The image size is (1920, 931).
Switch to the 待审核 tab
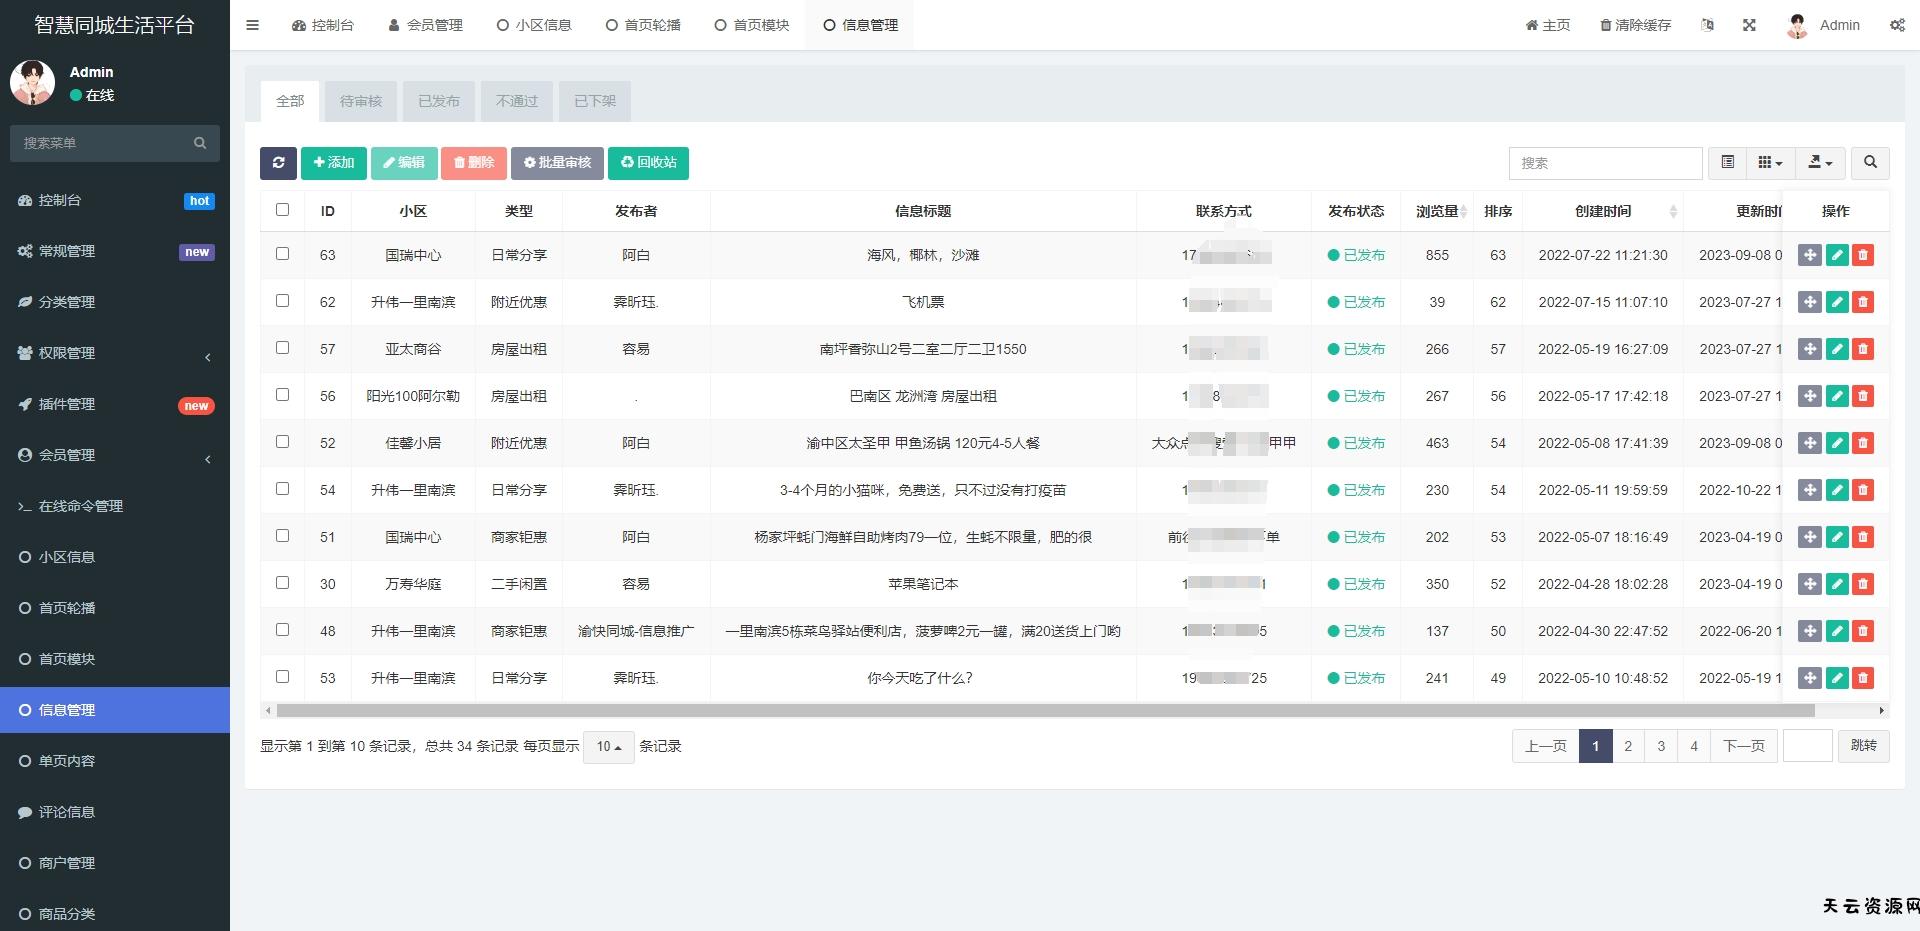(x=360, y=101)
